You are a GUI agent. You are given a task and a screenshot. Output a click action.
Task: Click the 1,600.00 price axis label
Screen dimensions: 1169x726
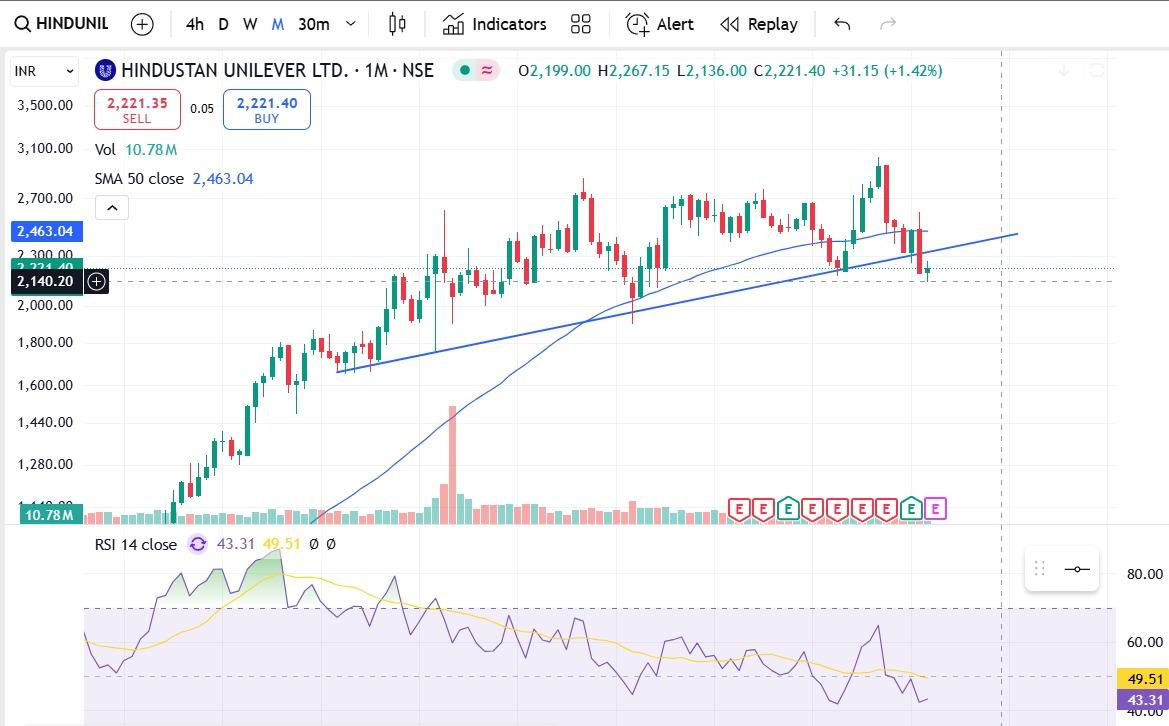(x=45, y=385)
